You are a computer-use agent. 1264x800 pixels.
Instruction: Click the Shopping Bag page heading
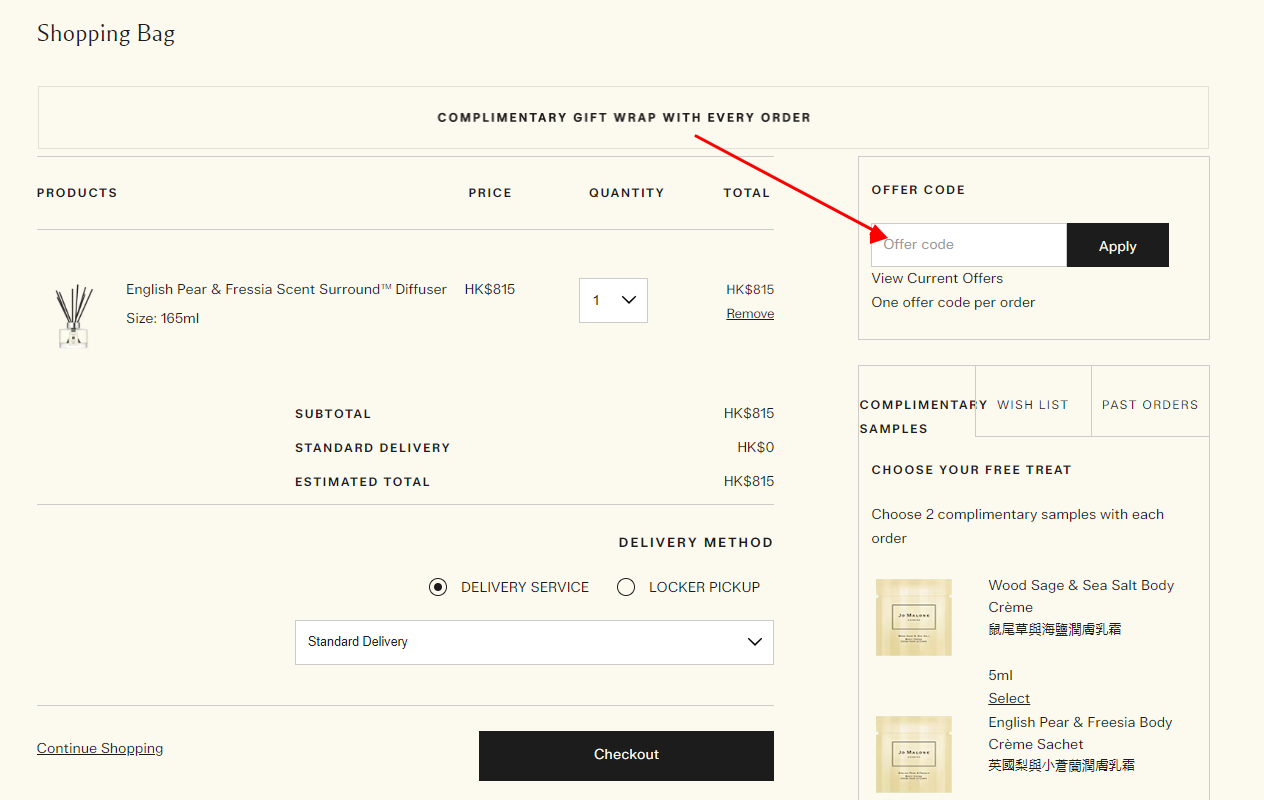point(106,33)
